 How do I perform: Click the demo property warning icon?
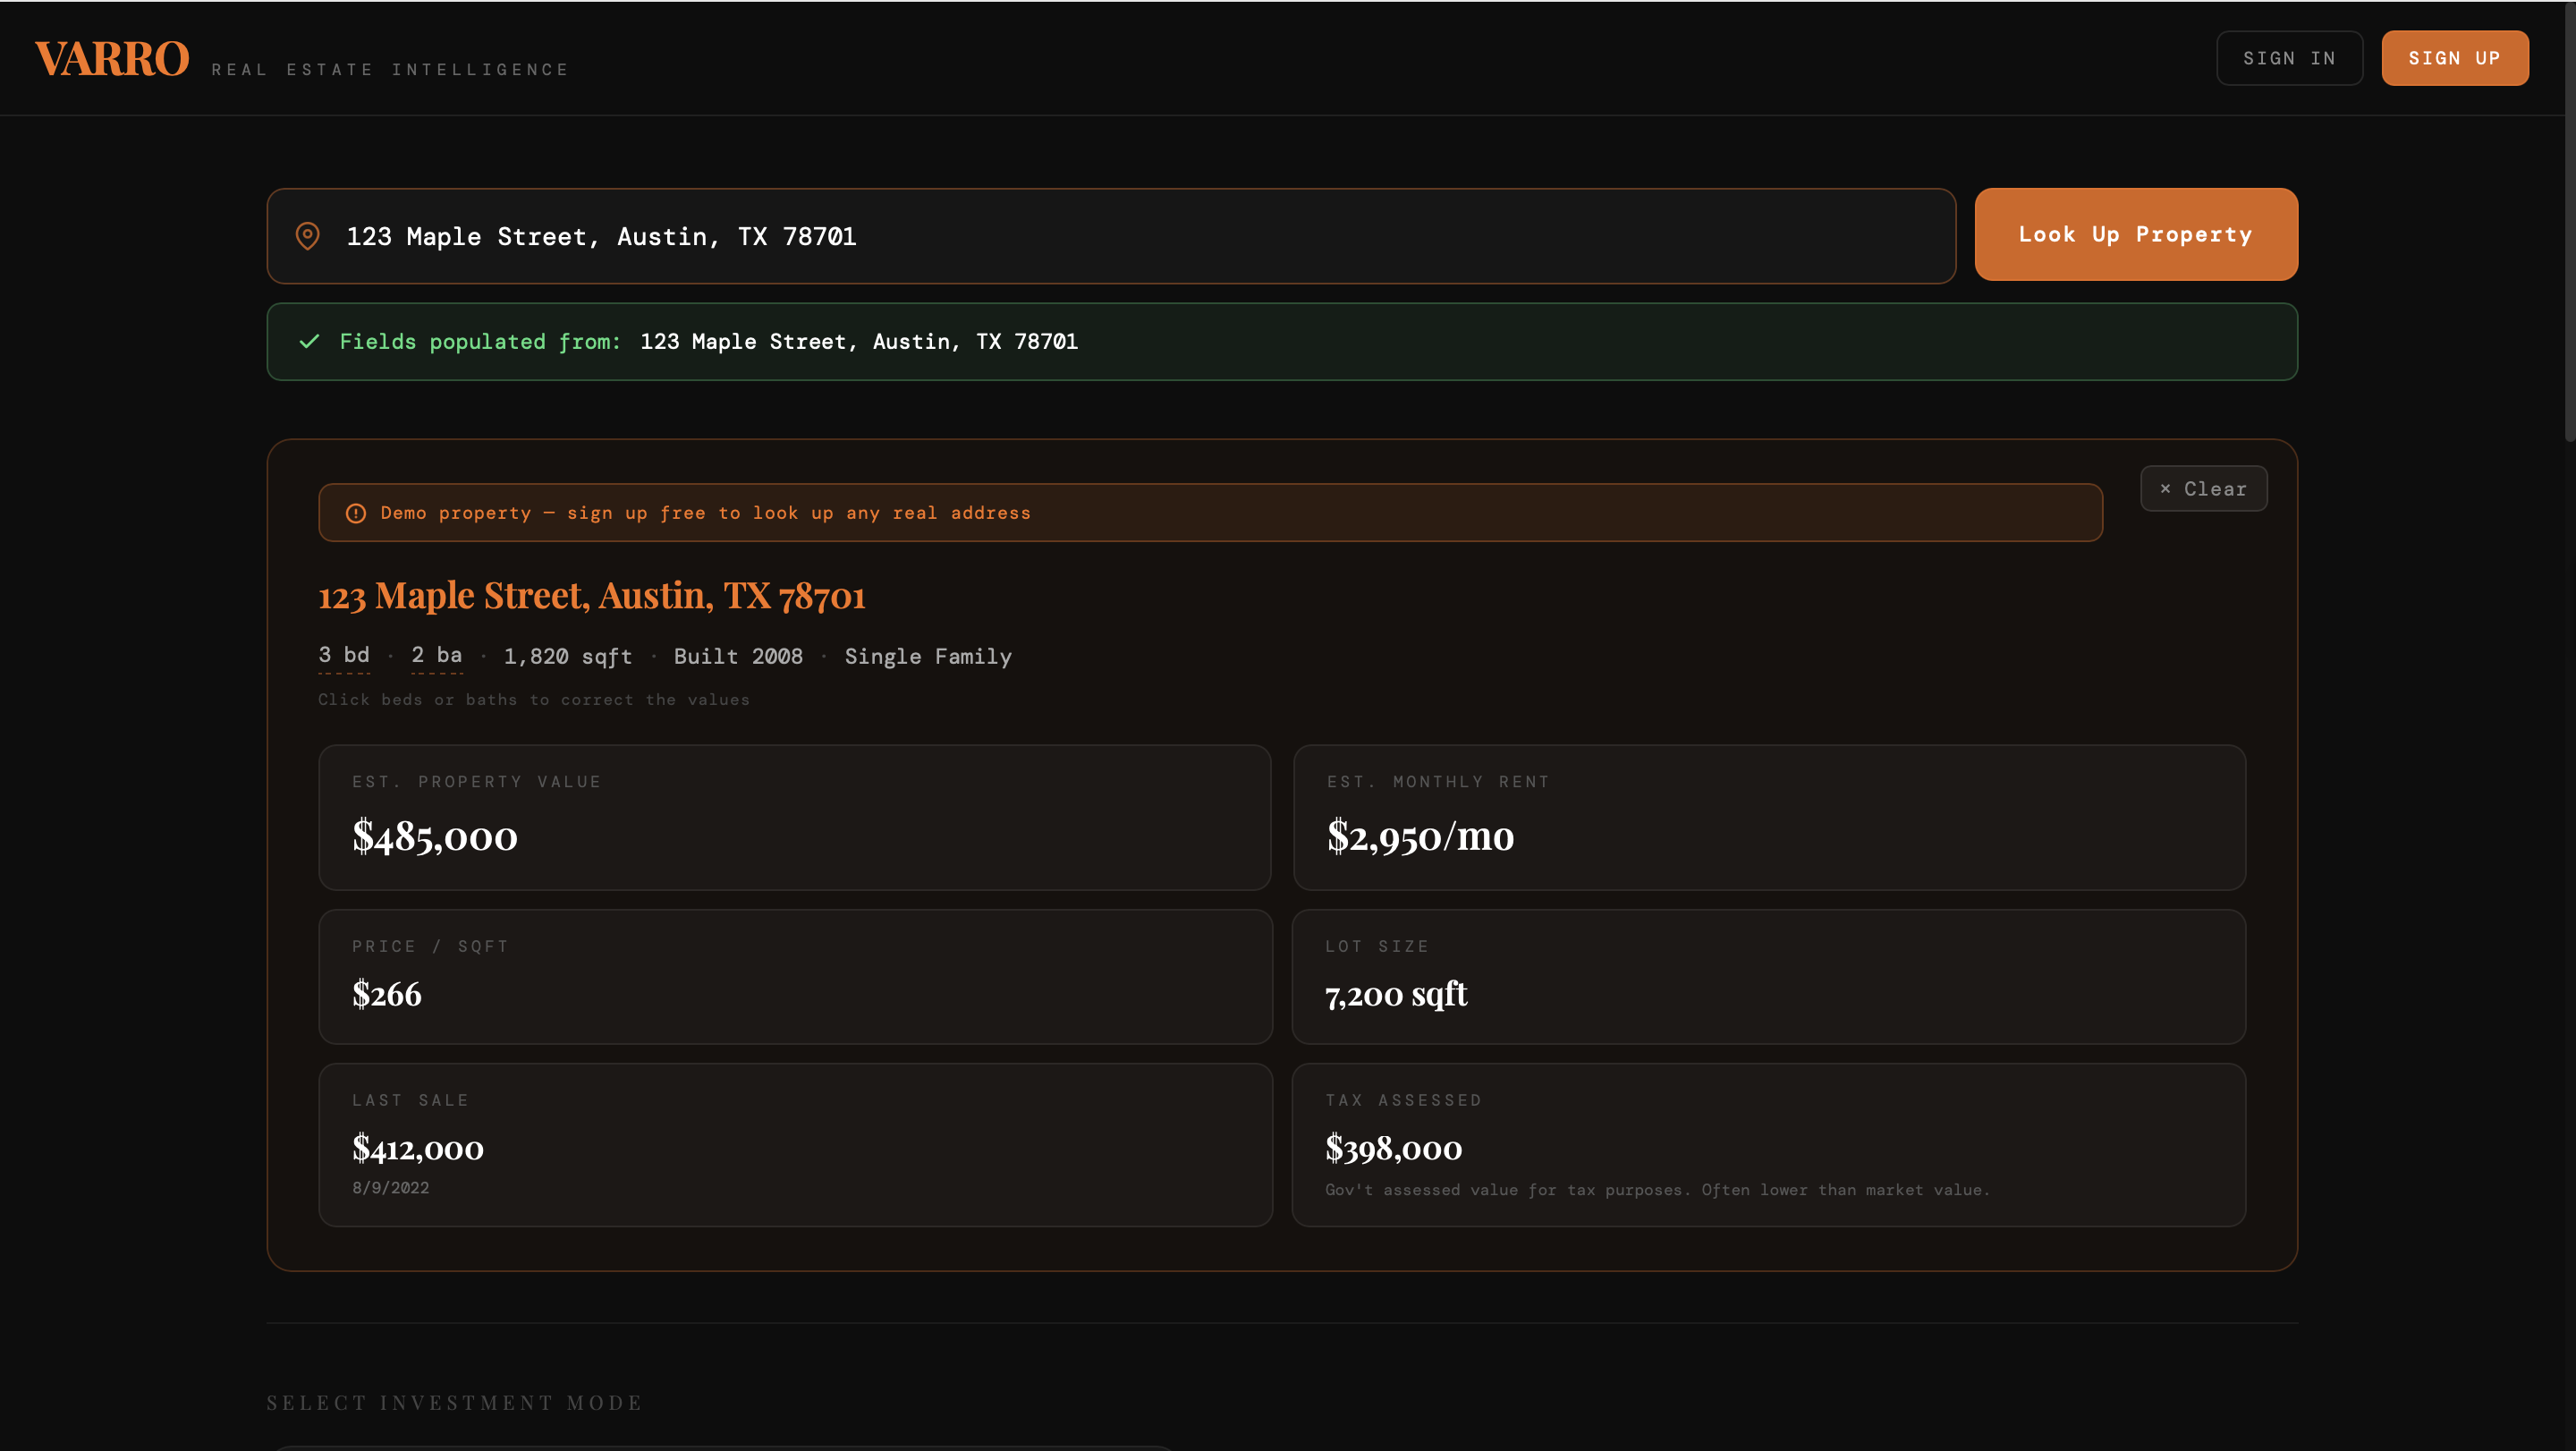tap(356, 513)
